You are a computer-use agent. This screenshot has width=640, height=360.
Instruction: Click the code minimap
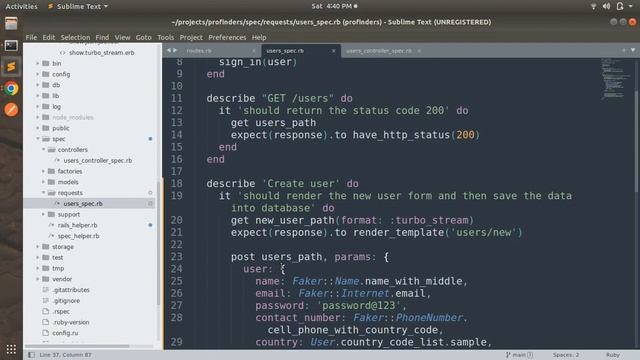coord(615,79)
